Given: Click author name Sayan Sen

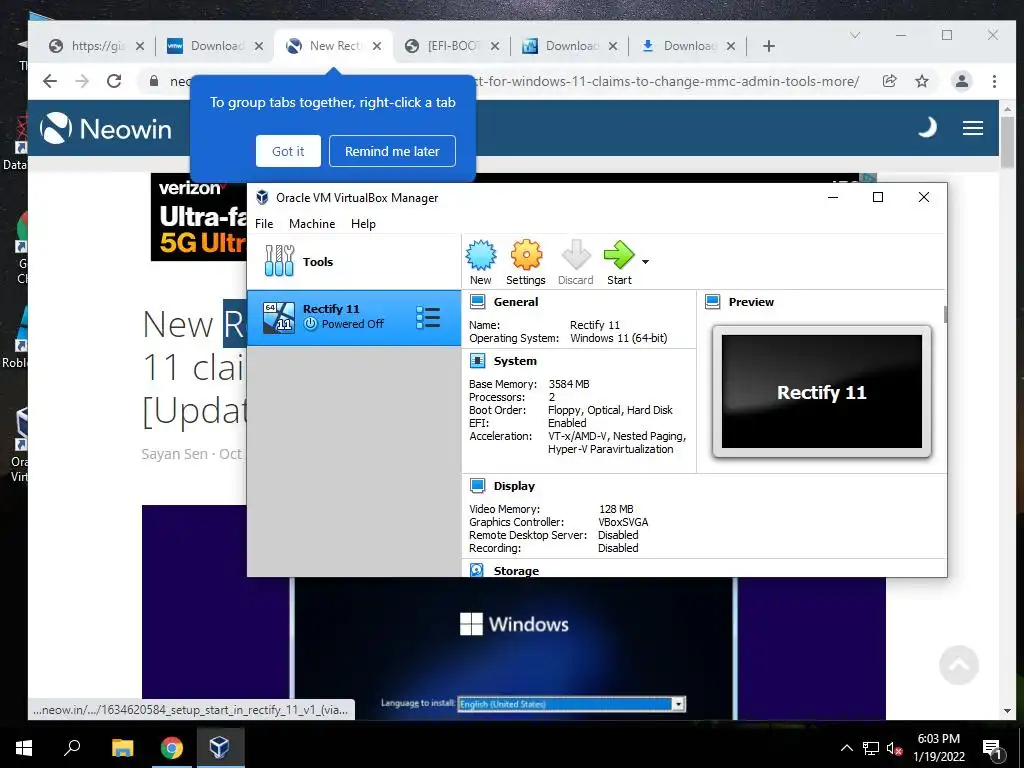Looking at the screenshot, I should coord(174,454).
